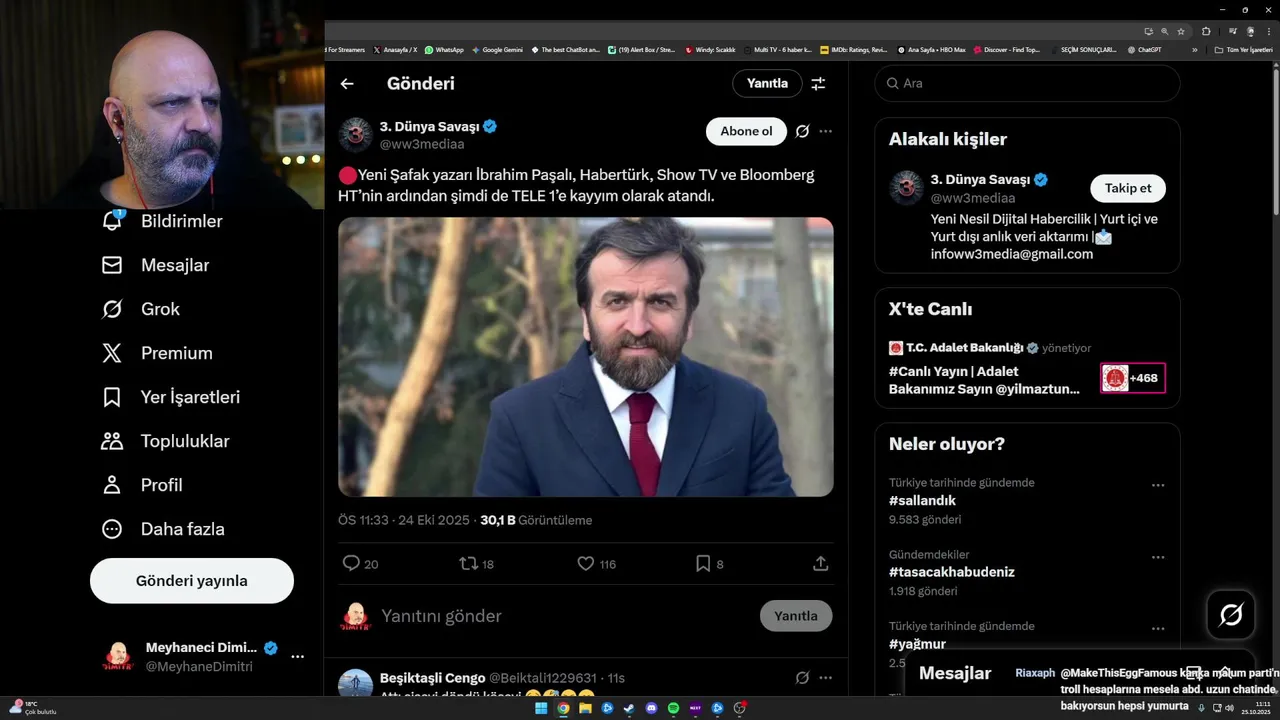Open Steam from the taskbar

coord(629,708)
